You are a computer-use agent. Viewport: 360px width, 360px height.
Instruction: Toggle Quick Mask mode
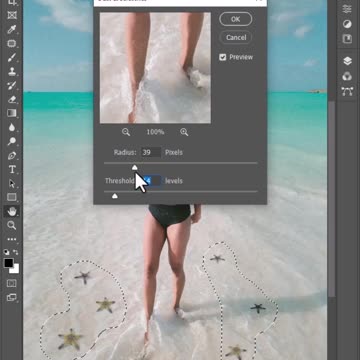pos(12,283)
